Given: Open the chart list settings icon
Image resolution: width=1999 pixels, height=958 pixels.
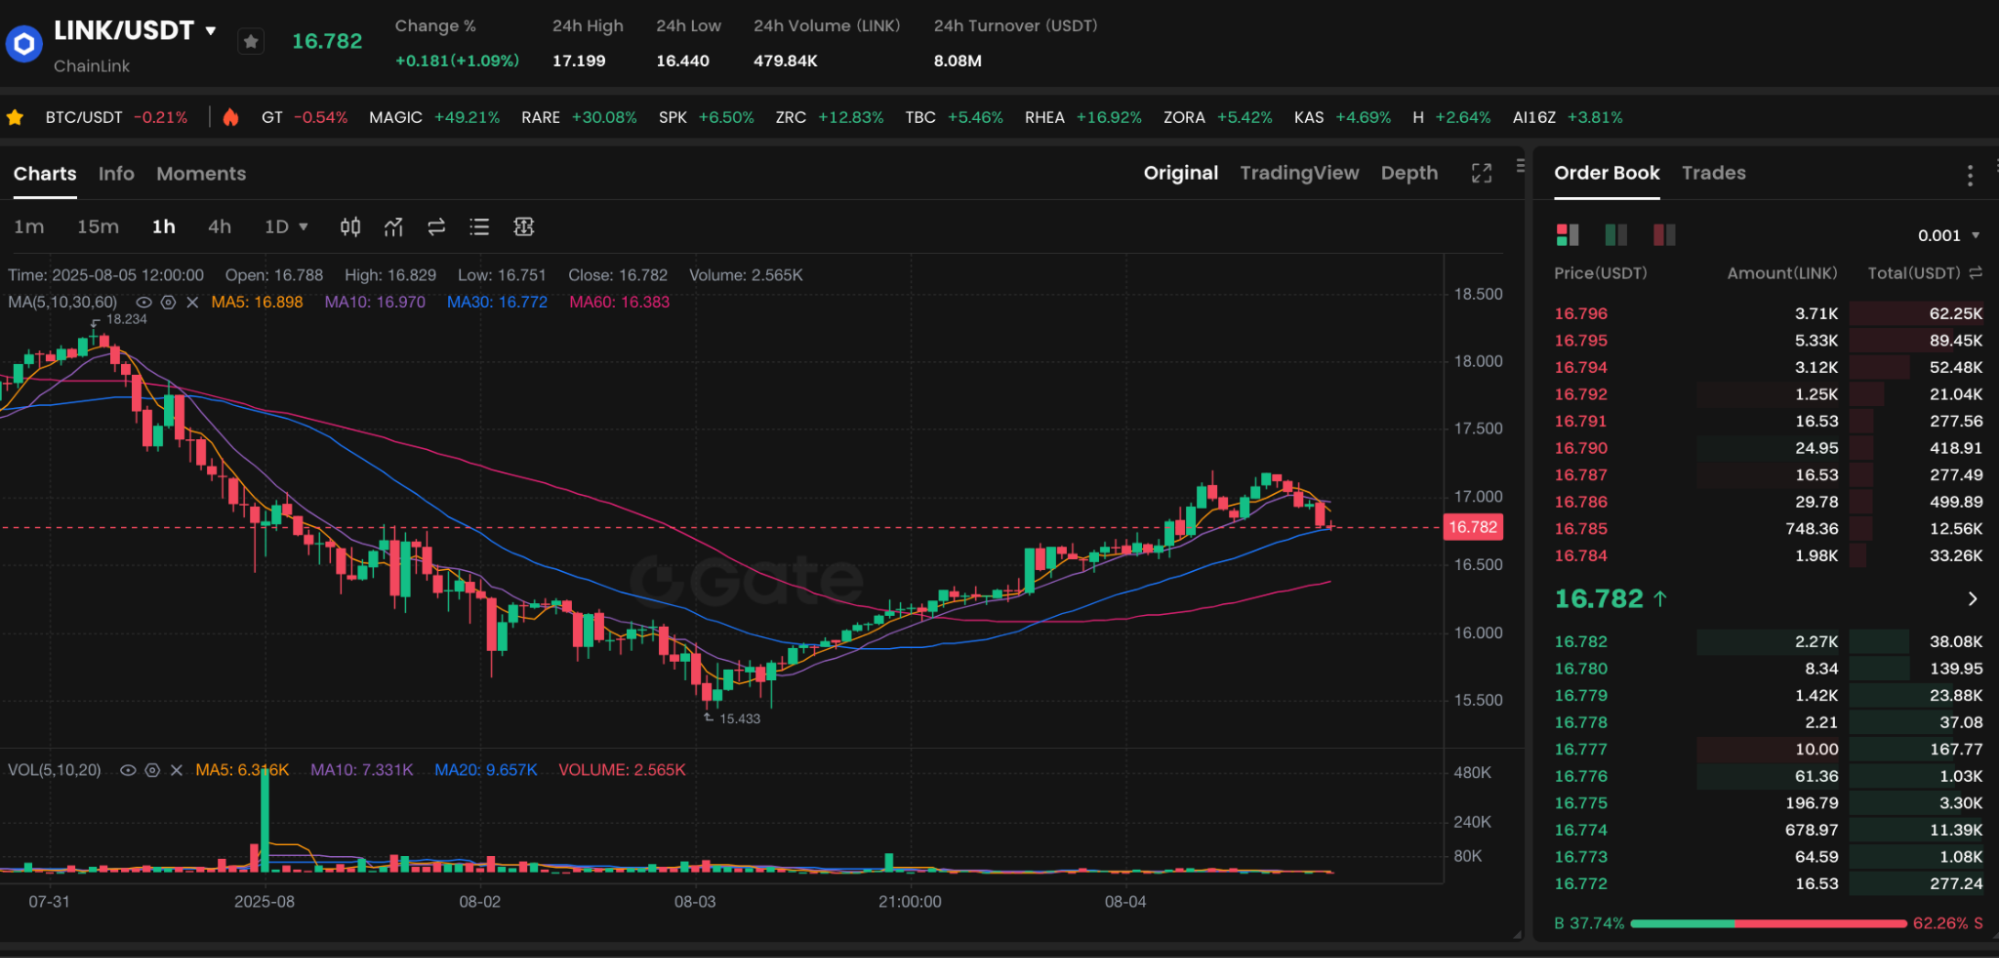Looking at the screenshot, I should (x=479, y=227).
